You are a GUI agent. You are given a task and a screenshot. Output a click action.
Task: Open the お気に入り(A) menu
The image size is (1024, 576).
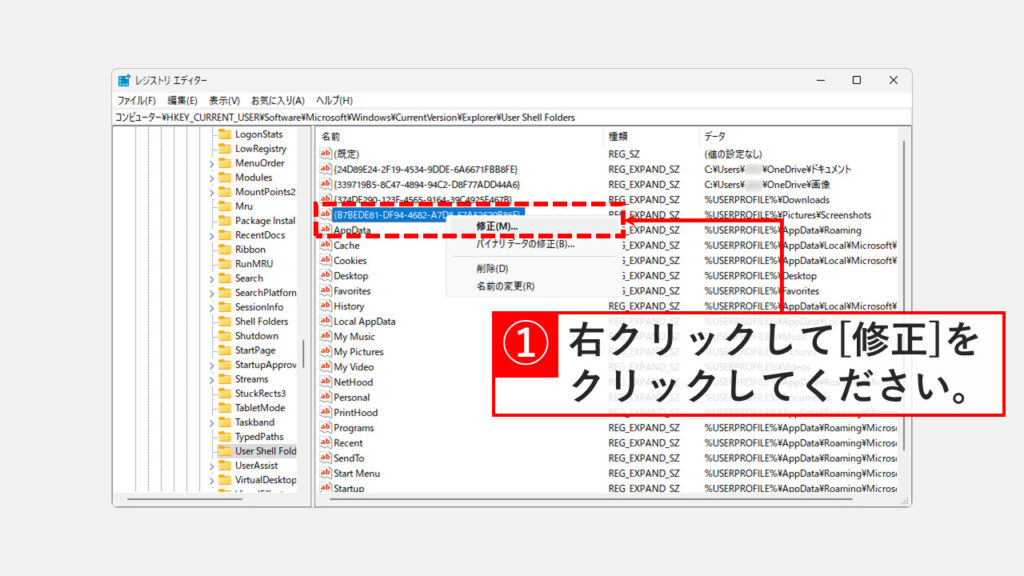(x=278, y=101)
